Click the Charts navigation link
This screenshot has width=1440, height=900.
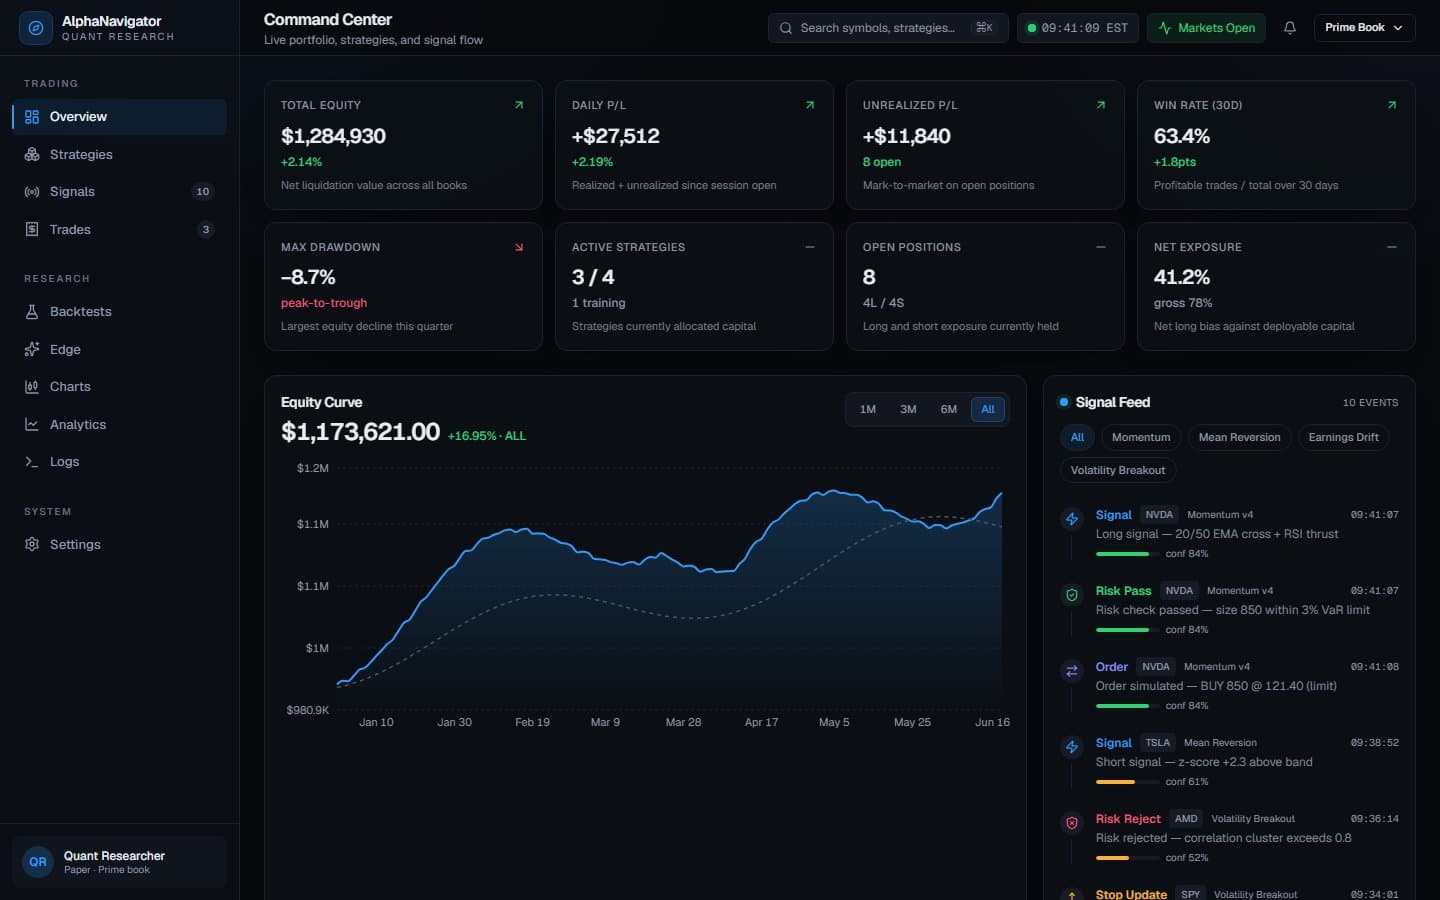(x=119, y=387)
